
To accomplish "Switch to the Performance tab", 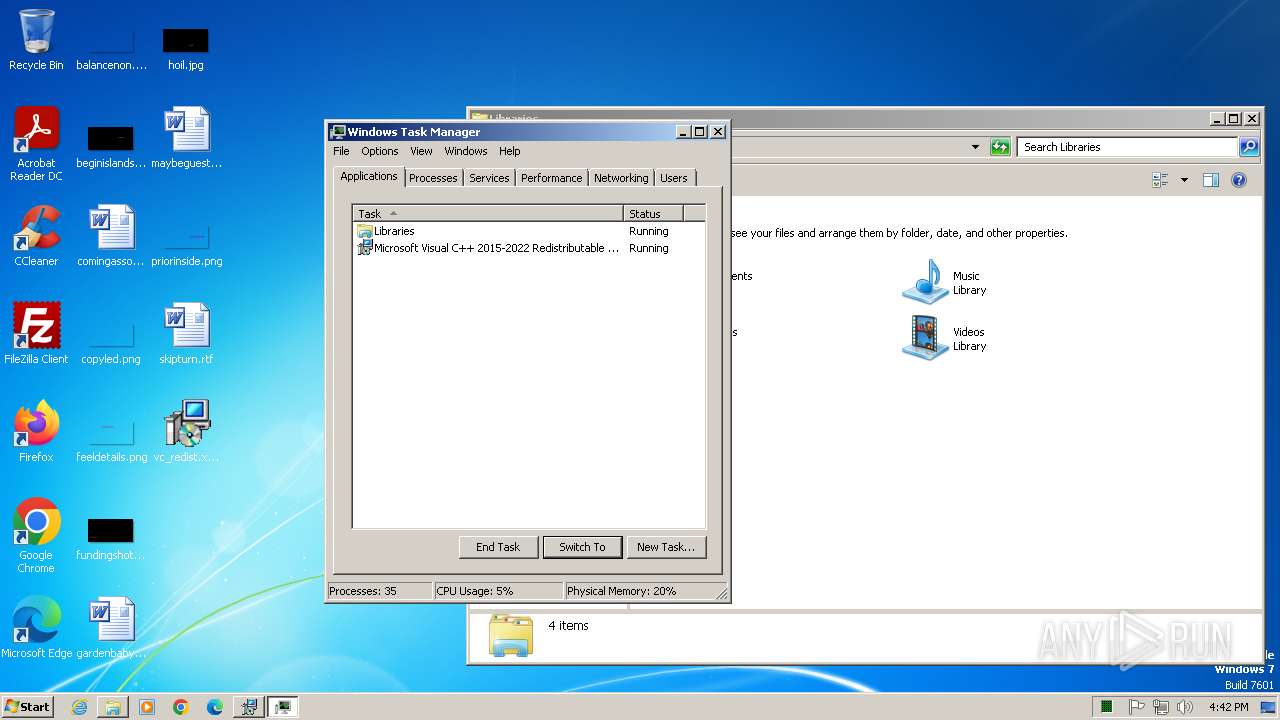I will (x=551, y=178).
